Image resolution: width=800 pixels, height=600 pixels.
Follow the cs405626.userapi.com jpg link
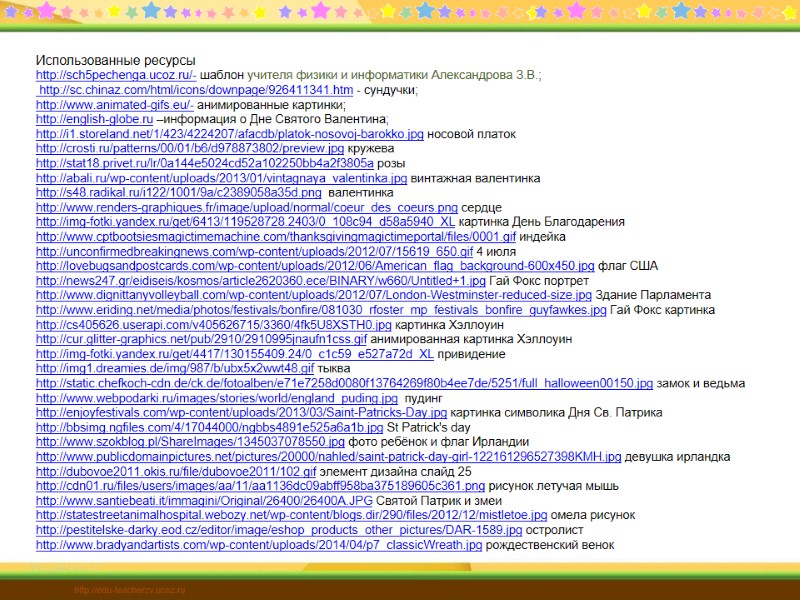[x=214, y=324]
